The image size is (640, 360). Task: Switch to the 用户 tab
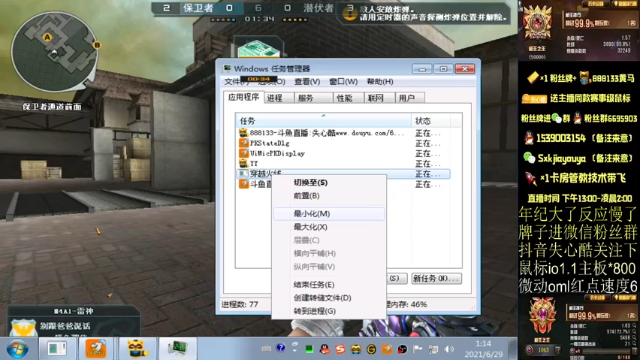coord(410,98)
